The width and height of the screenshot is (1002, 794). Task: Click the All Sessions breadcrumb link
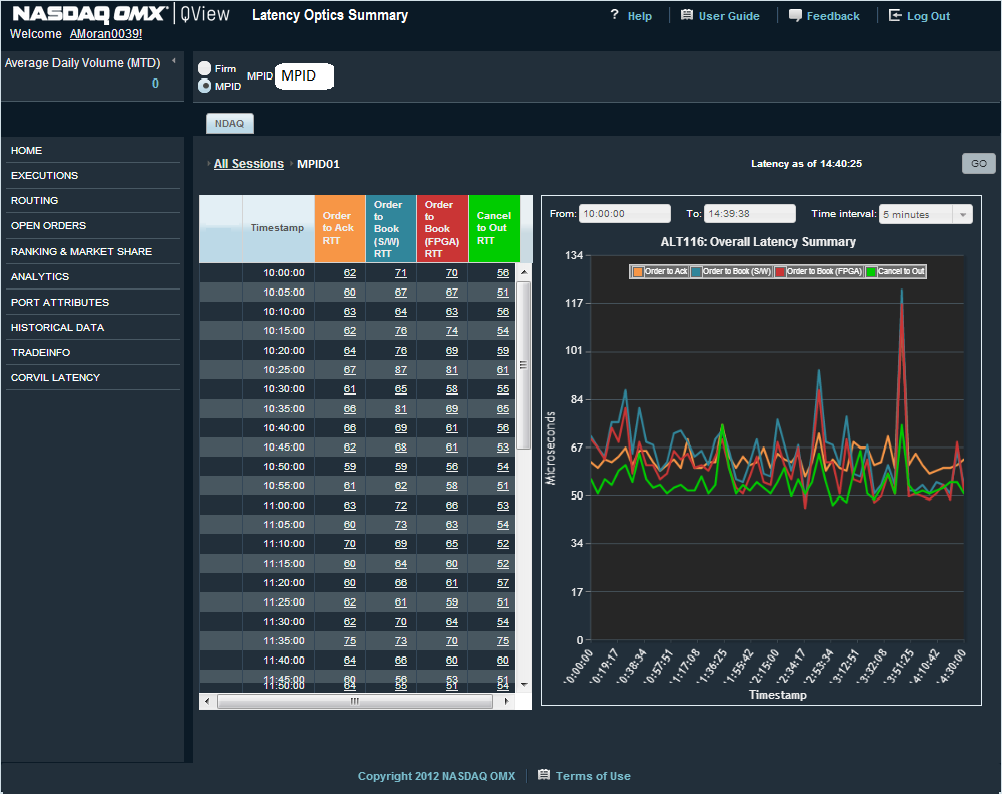point(249,164)
